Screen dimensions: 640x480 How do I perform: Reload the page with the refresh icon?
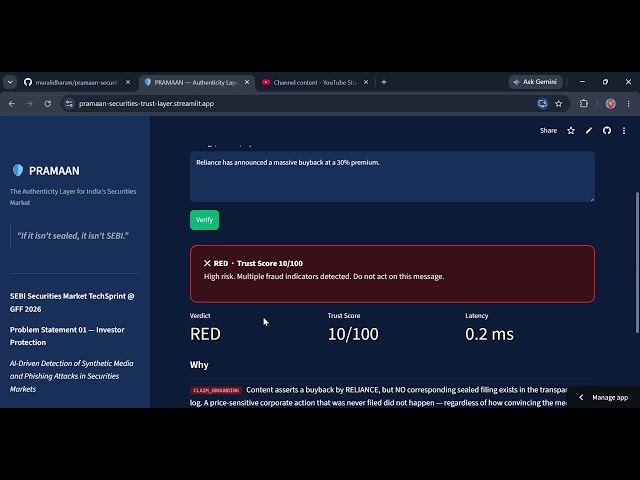click(48, 104)
